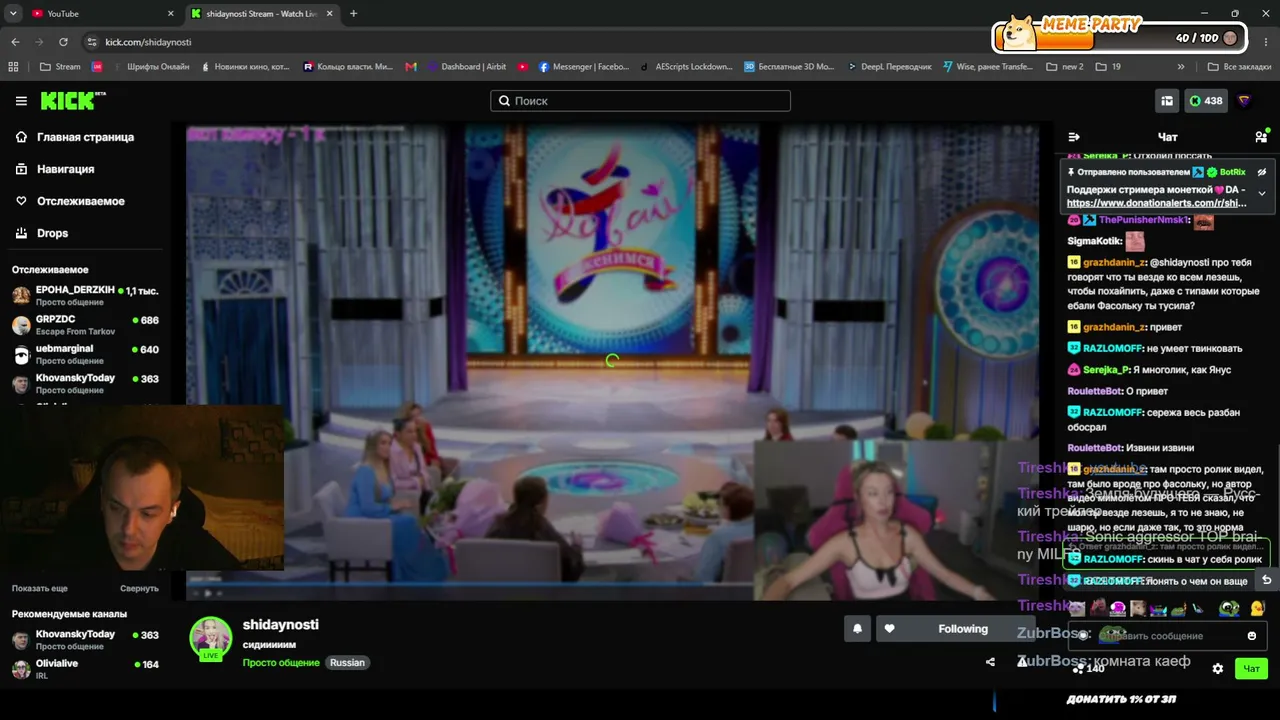Open the Stream bookmarks folder
This screenshot has height=720, width=1280.
60,67
